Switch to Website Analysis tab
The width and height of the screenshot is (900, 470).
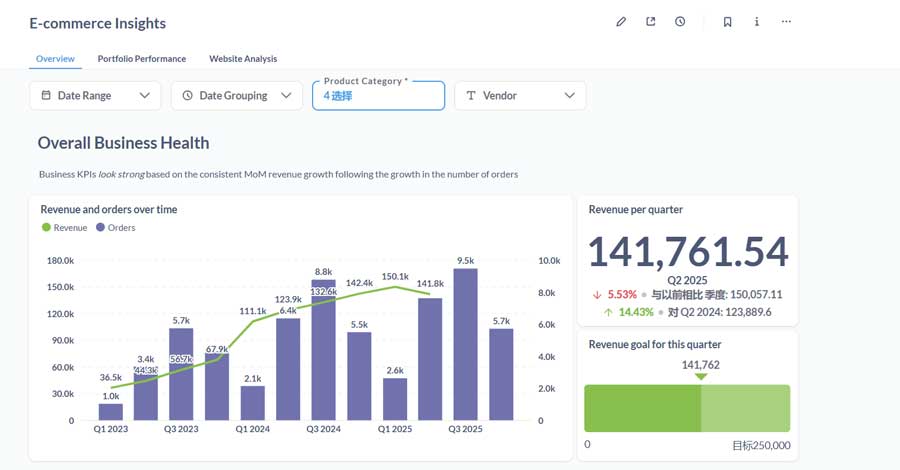(243, 59)
